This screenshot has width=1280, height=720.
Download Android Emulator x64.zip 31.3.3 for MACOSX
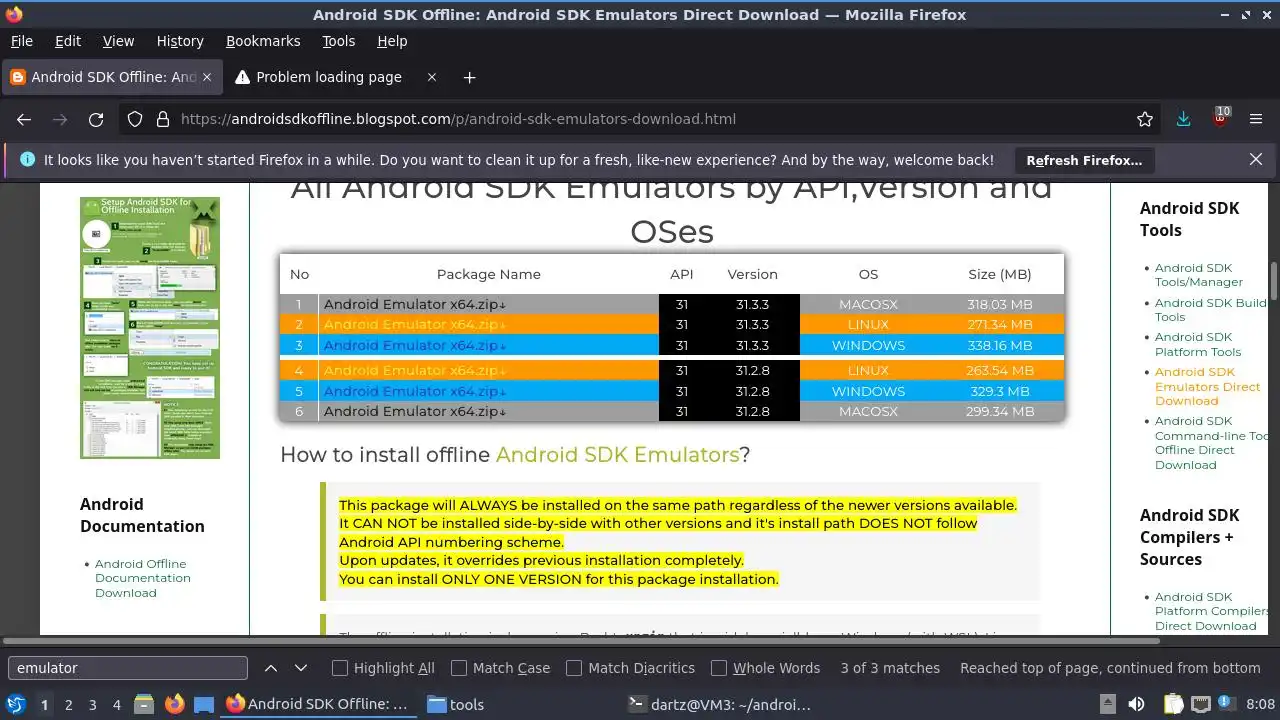pyautogui.click(x=415, y=304)
